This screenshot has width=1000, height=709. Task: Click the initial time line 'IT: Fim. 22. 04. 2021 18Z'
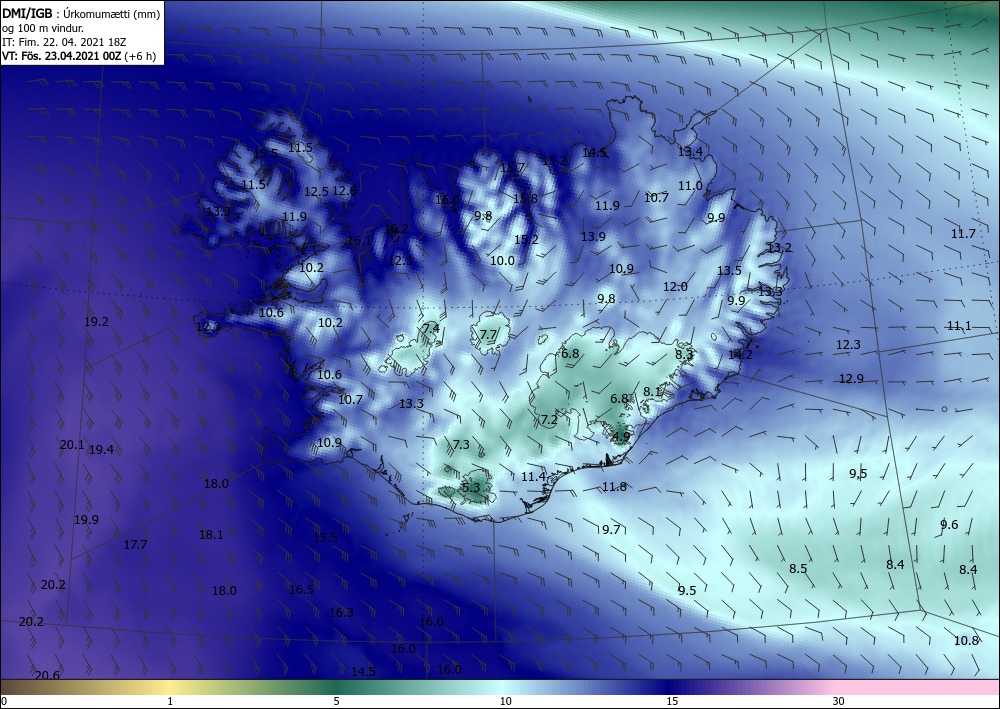[64, 42]
